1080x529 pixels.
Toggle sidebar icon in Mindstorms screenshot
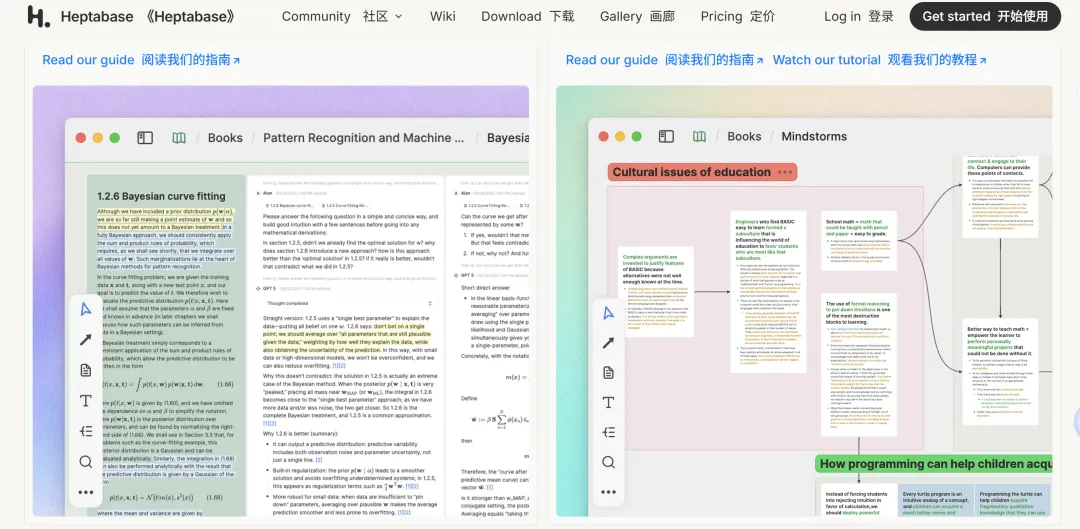[x=666, y=136]
